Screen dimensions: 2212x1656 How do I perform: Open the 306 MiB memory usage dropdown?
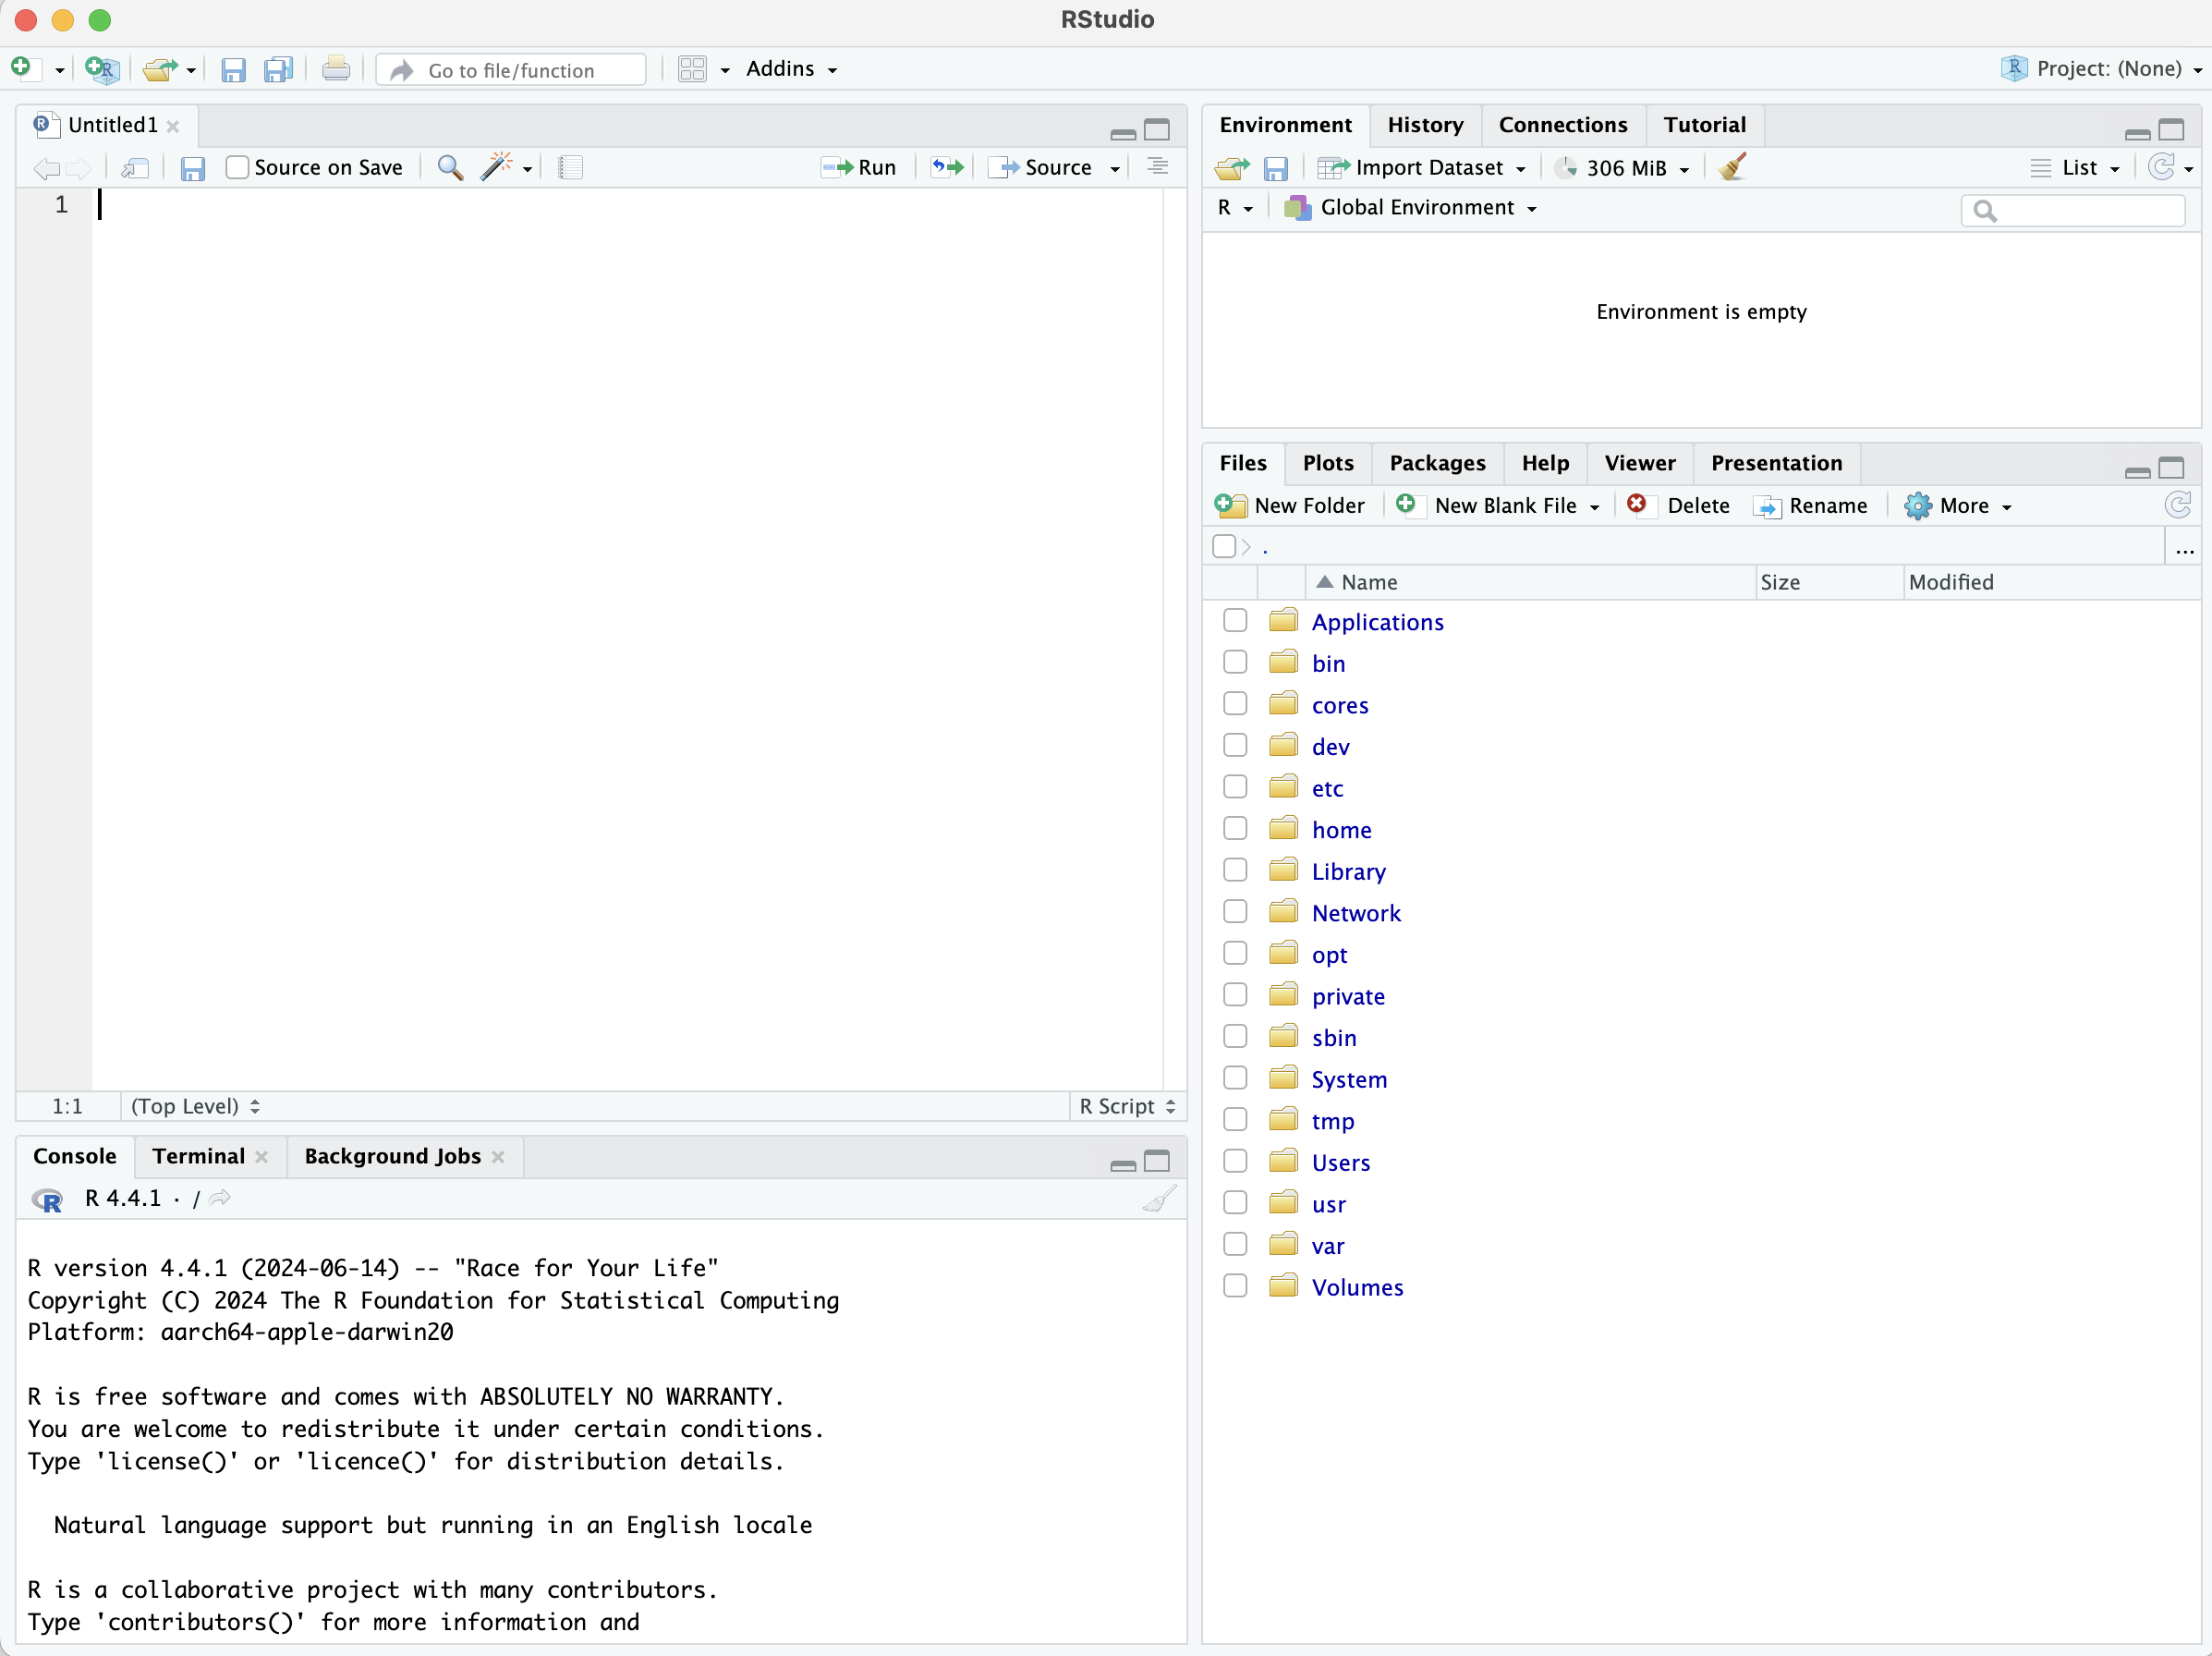(x=1623, y=168)
